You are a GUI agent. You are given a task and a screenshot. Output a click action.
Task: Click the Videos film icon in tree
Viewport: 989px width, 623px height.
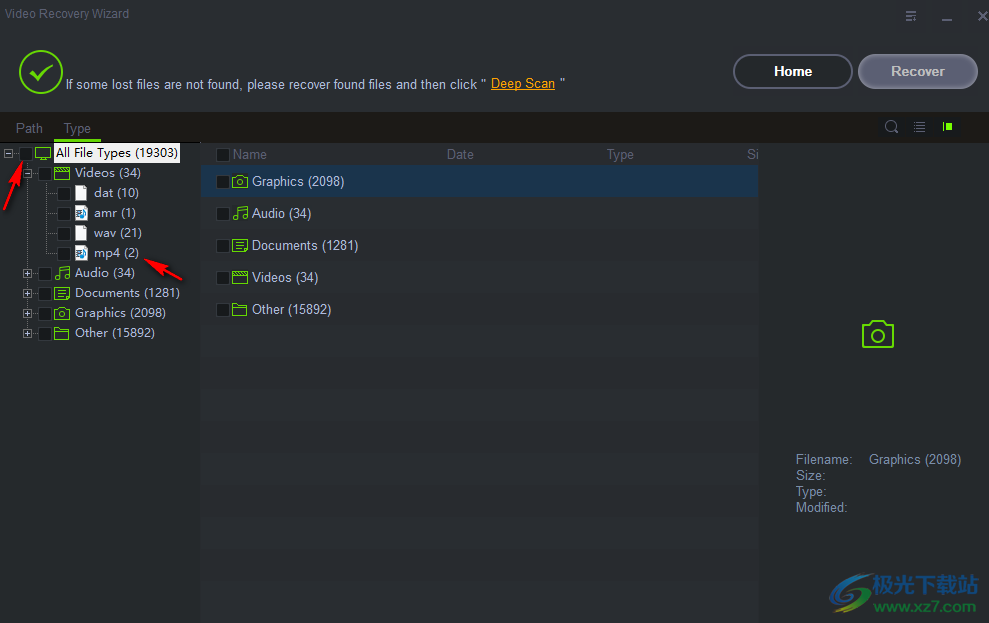point(62,173)
